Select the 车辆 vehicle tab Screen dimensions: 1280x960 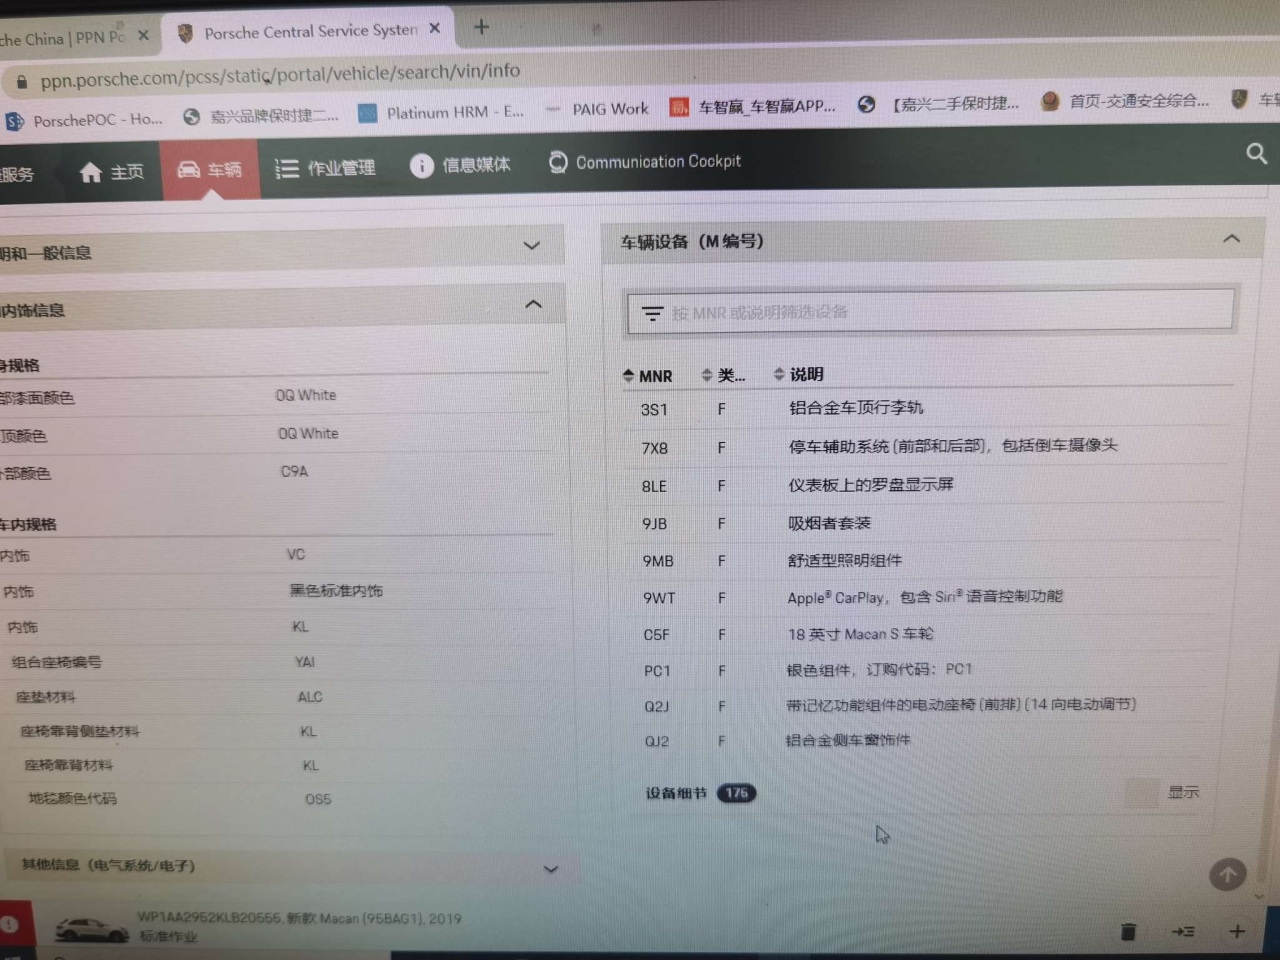[210, 169]
